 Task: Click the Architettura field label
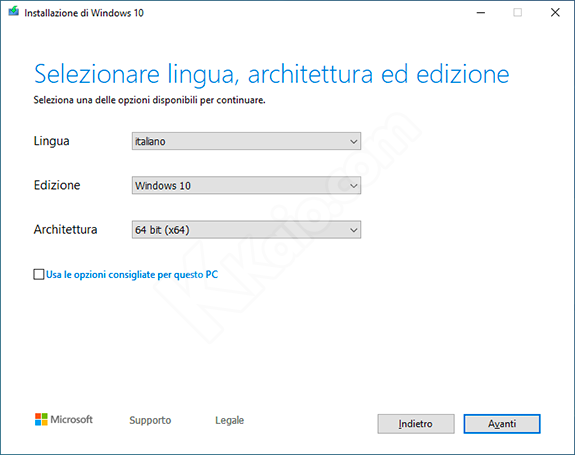pos(65,230)
